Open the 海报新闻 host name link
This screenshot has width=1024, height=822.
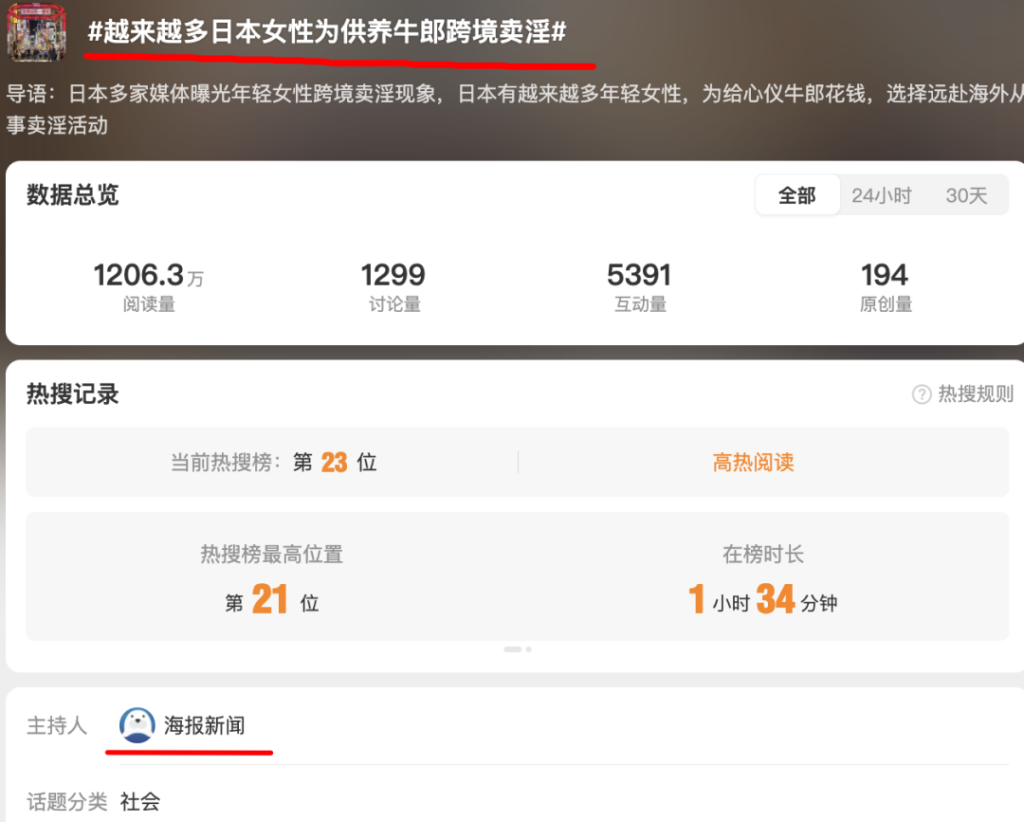(204, 726)
